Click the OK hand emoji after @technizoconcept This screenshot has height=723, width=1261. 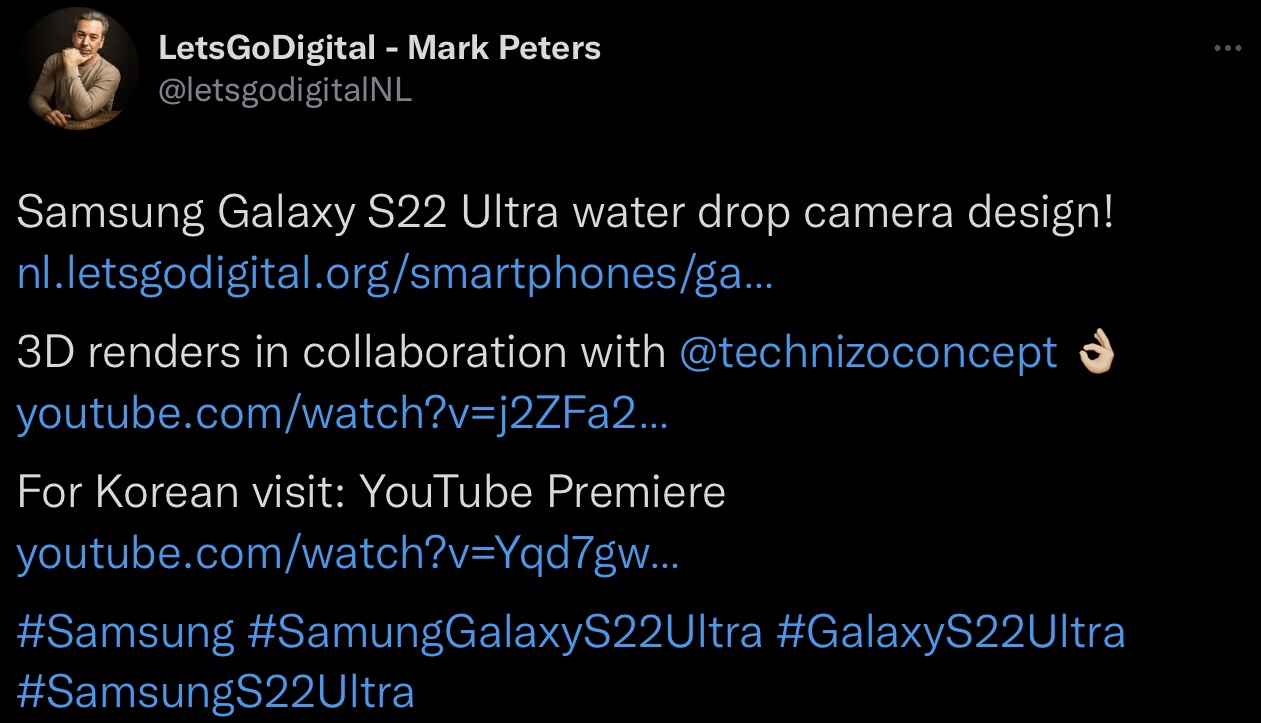1093,353
